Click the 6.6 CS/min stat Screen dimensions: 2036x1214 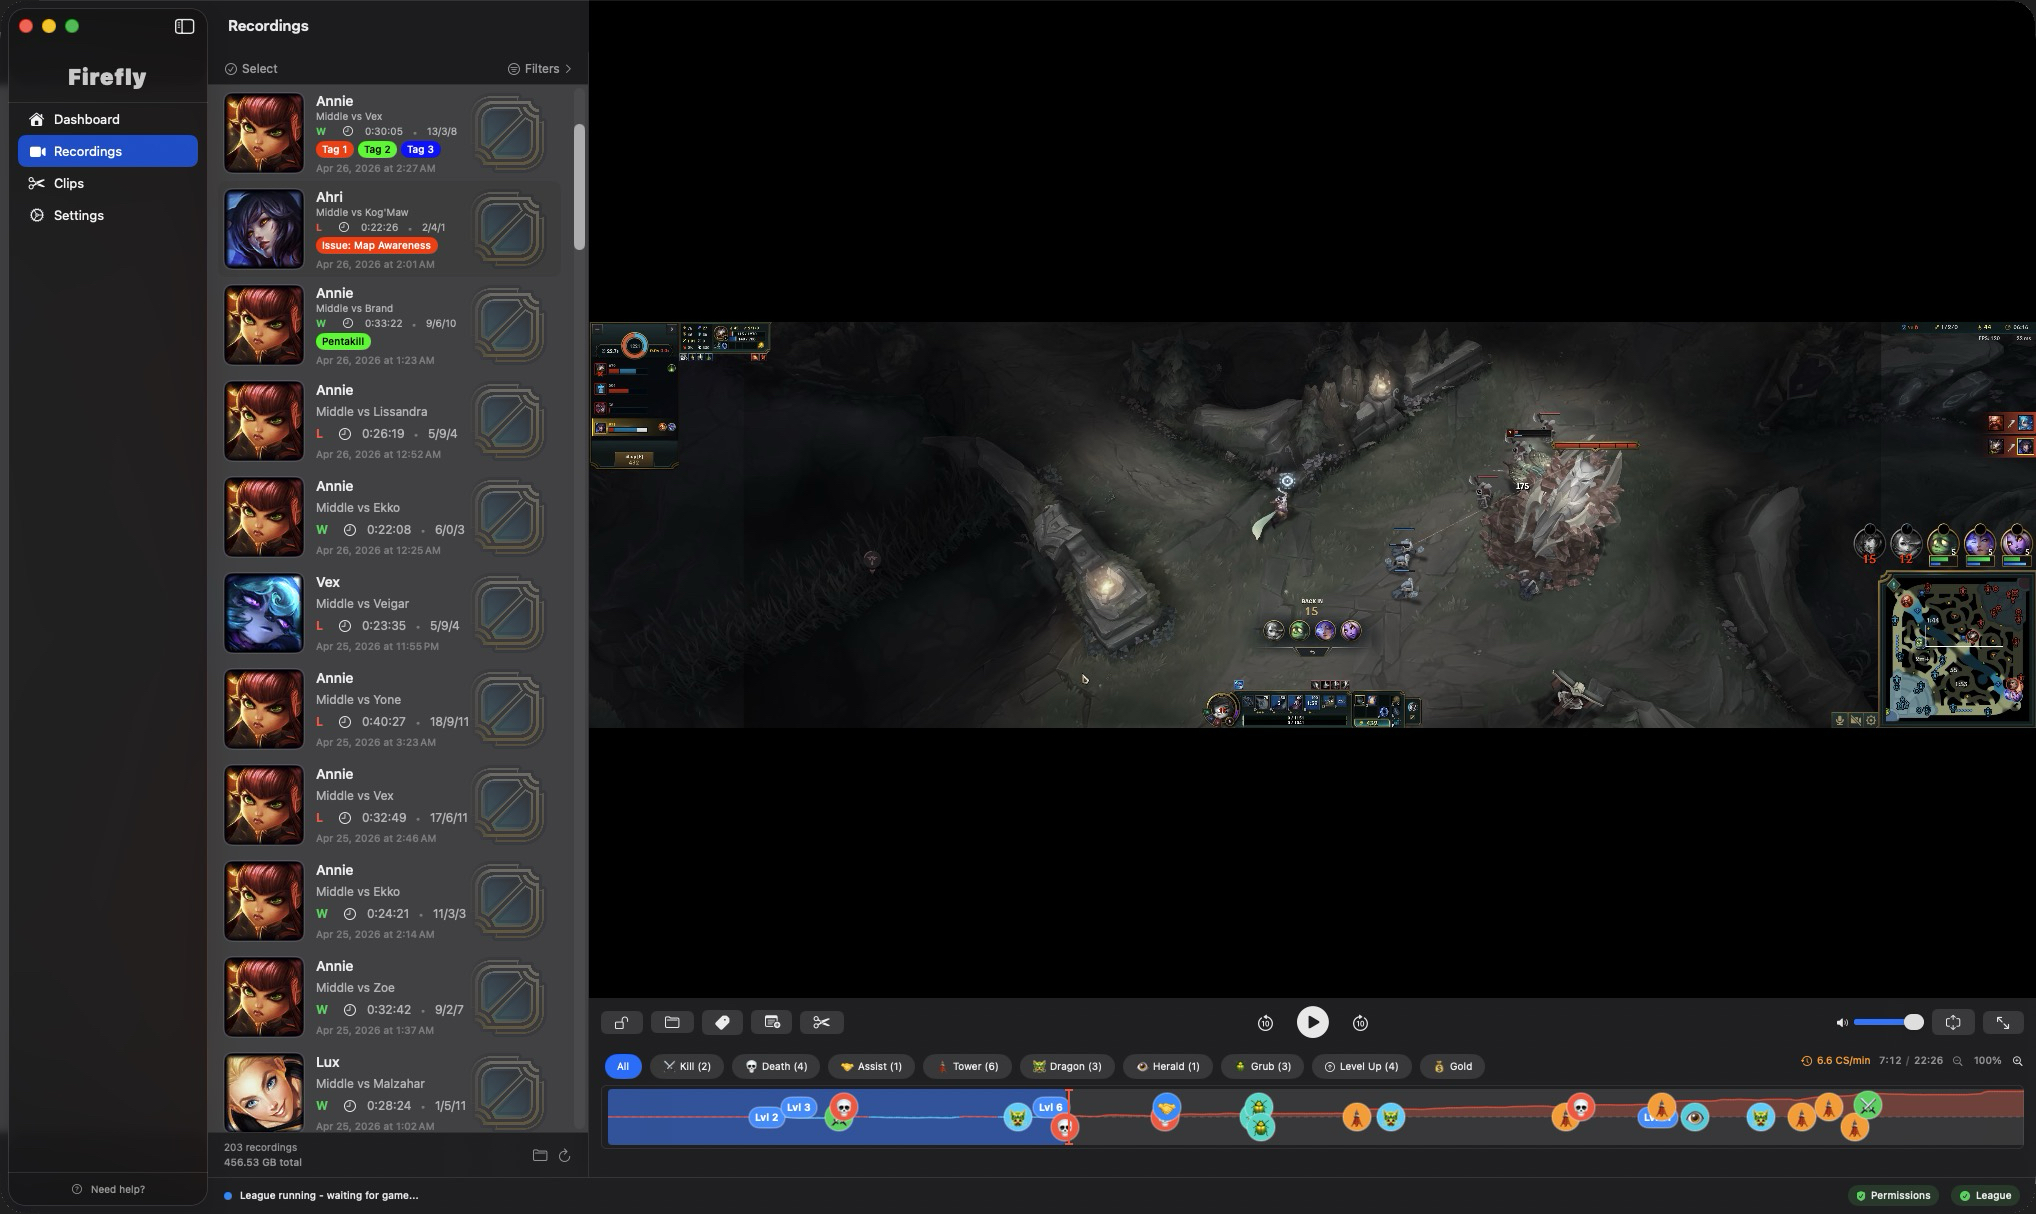tap(1836, 1060)
